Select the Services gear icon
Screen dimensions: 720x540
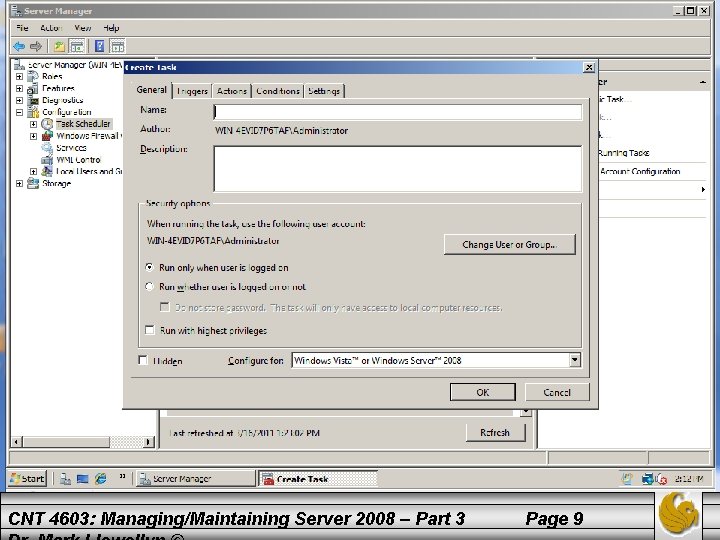47,148
